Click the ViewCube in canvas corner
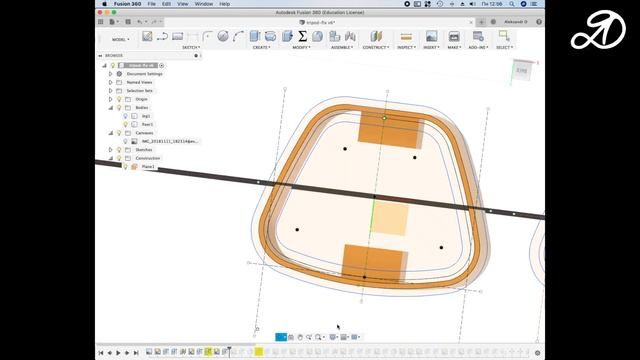 [x=522, y=71]
